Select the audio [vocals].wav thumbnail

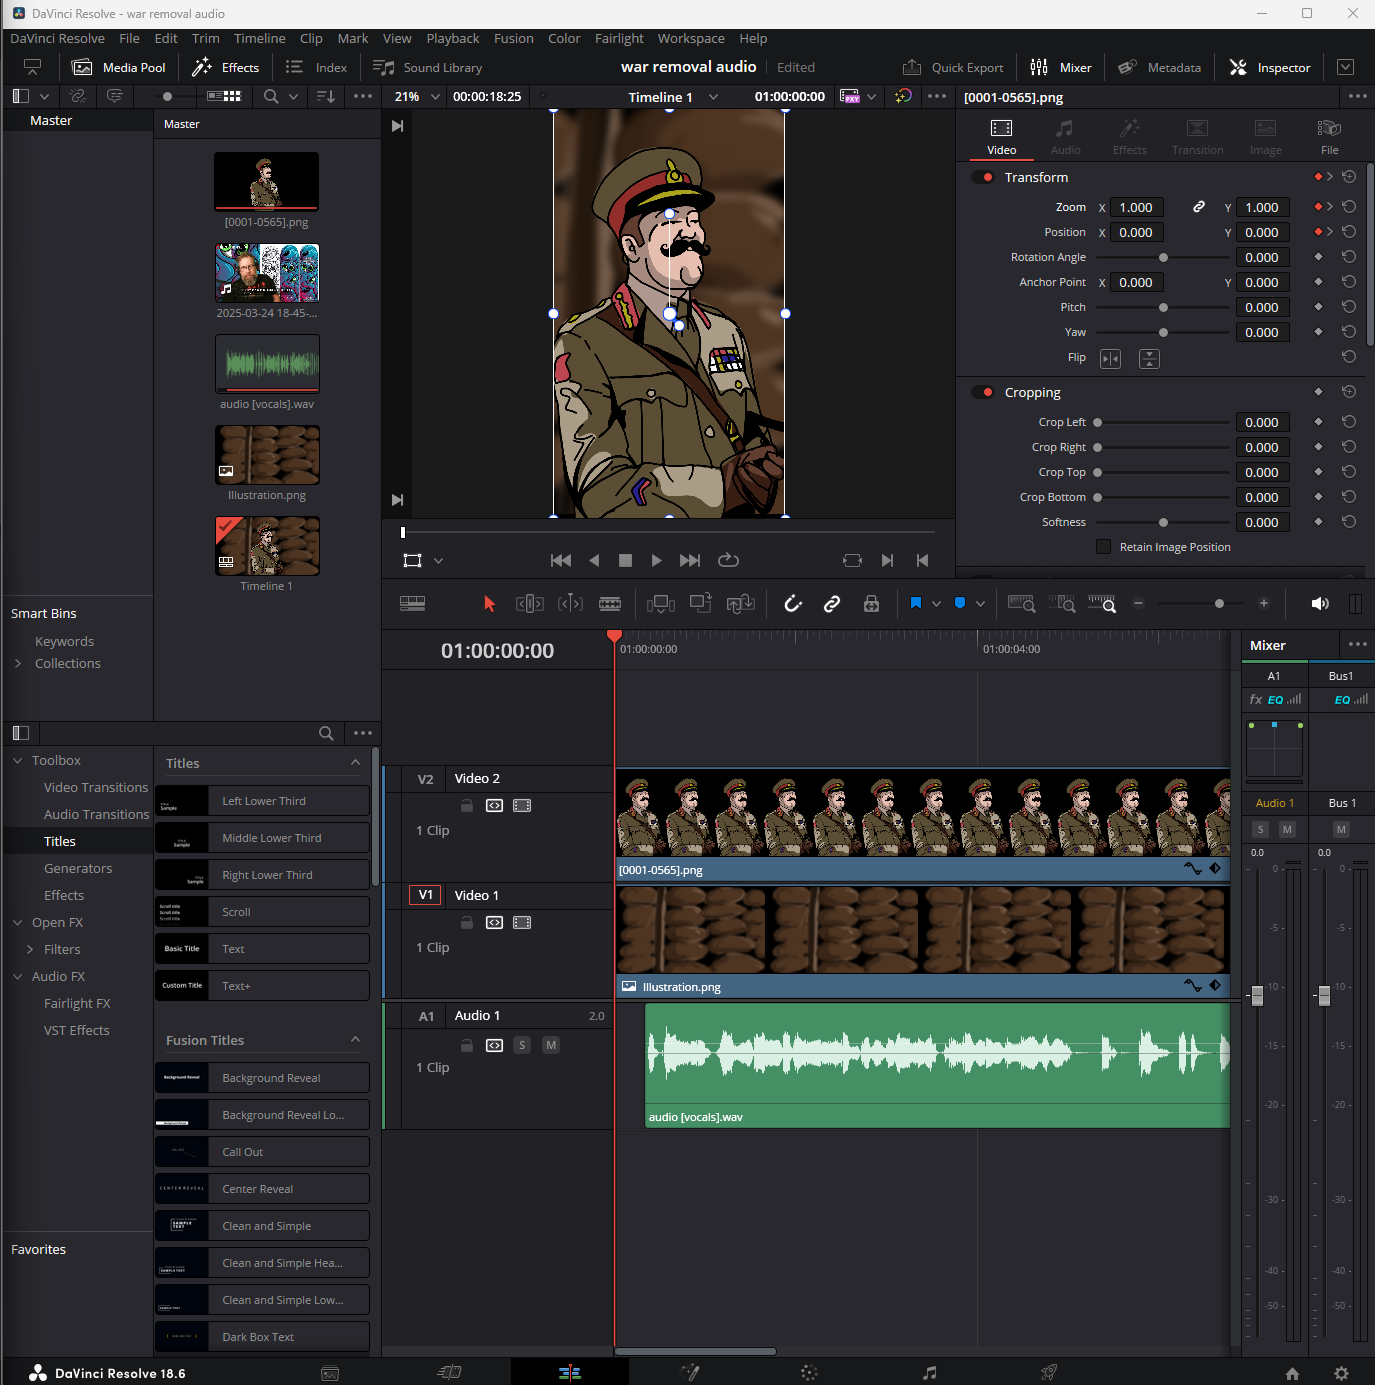tap(267, 364)
